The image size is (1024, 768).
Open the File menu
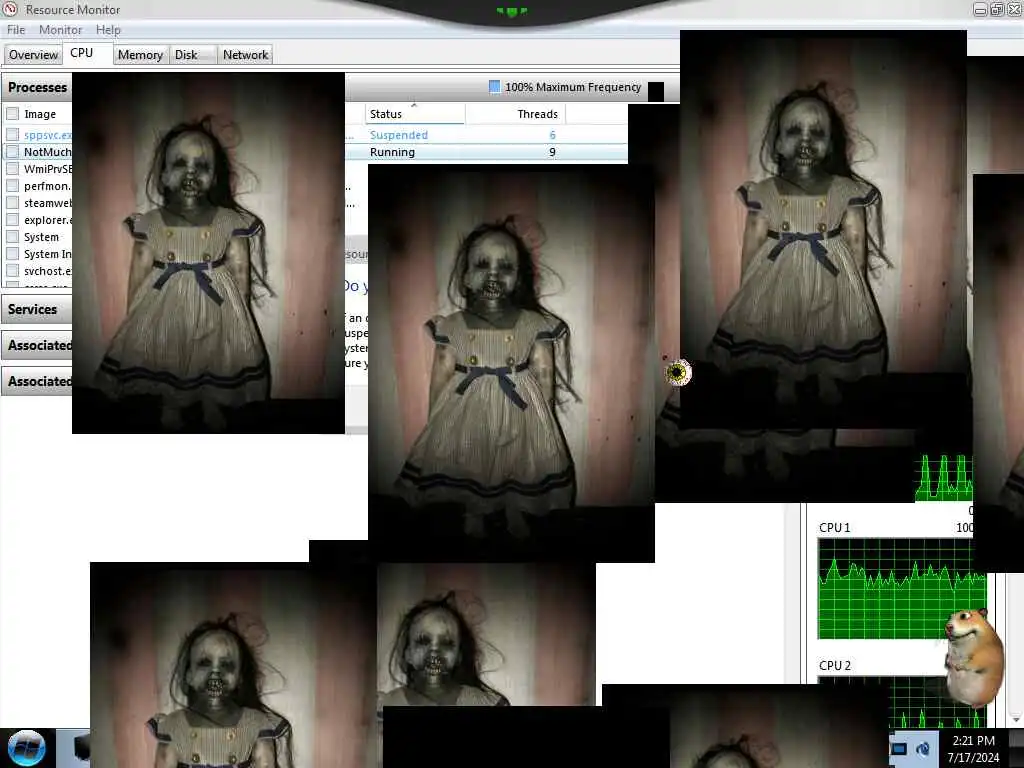click(x=16, y=30)
